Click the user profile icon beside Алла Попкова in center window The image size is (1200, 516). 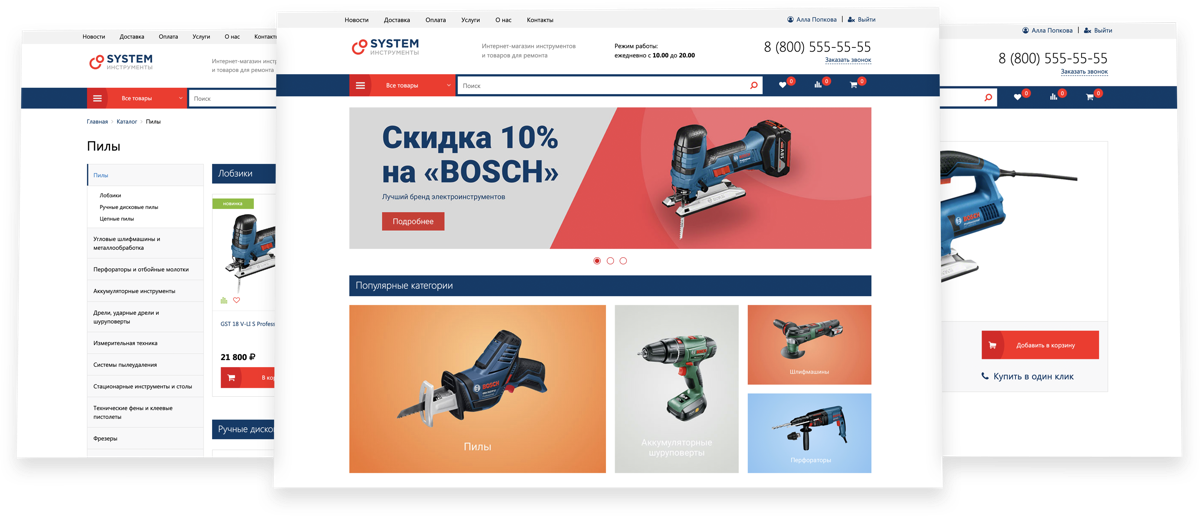point(790,19)
